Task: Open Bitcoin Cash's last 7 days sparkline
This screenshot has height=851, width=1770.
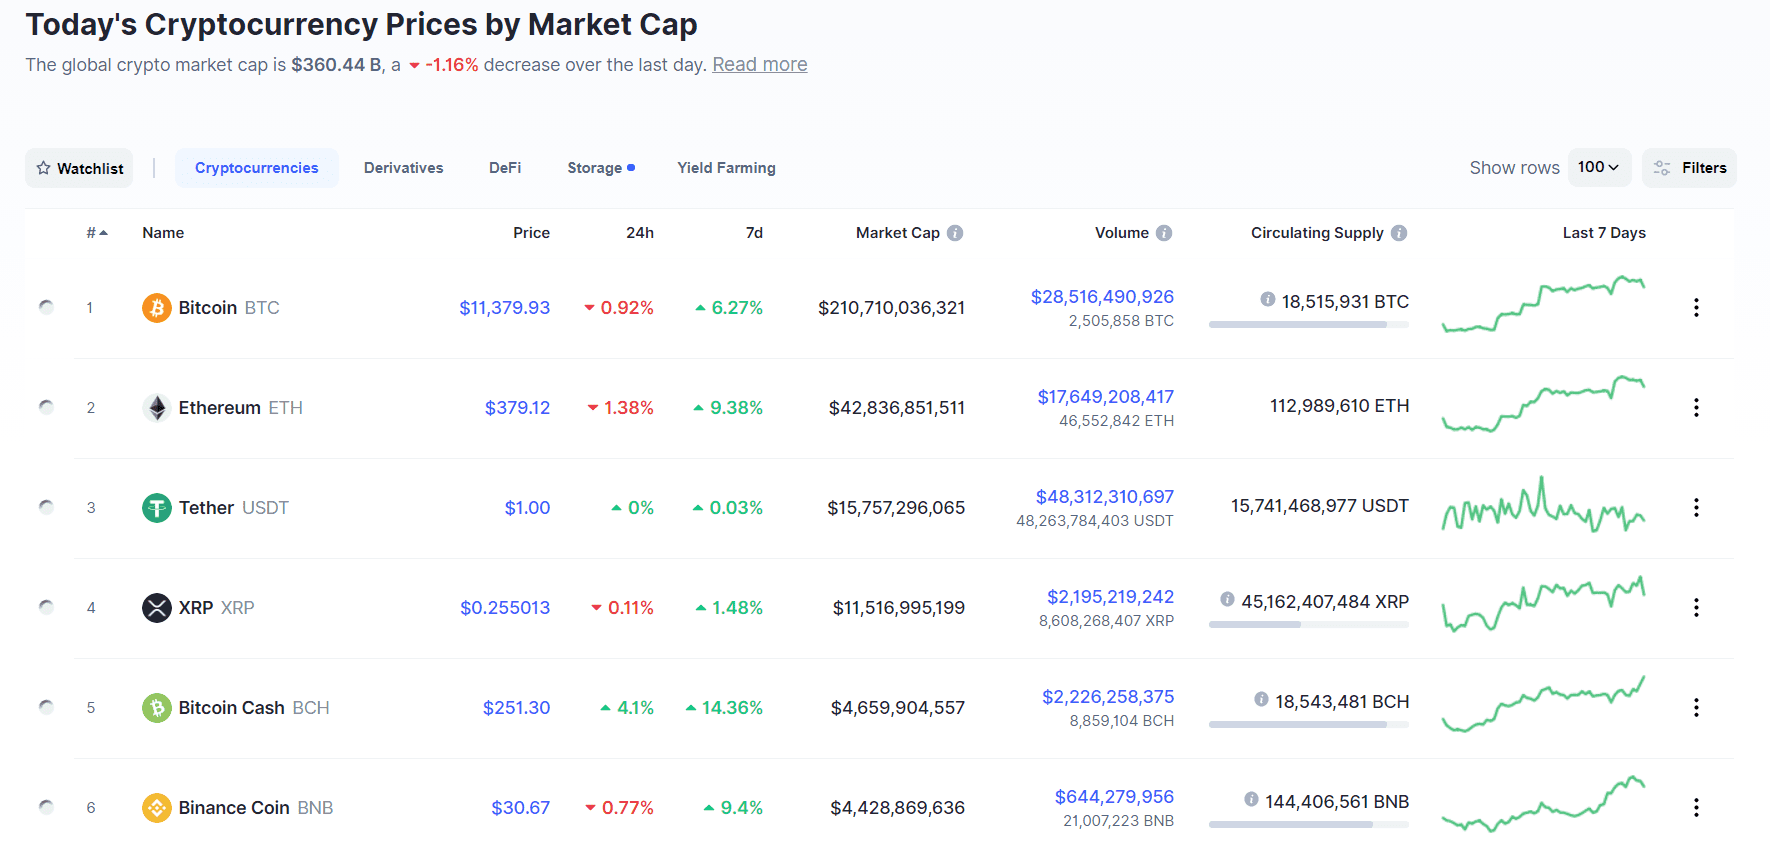Action: 1543,704
